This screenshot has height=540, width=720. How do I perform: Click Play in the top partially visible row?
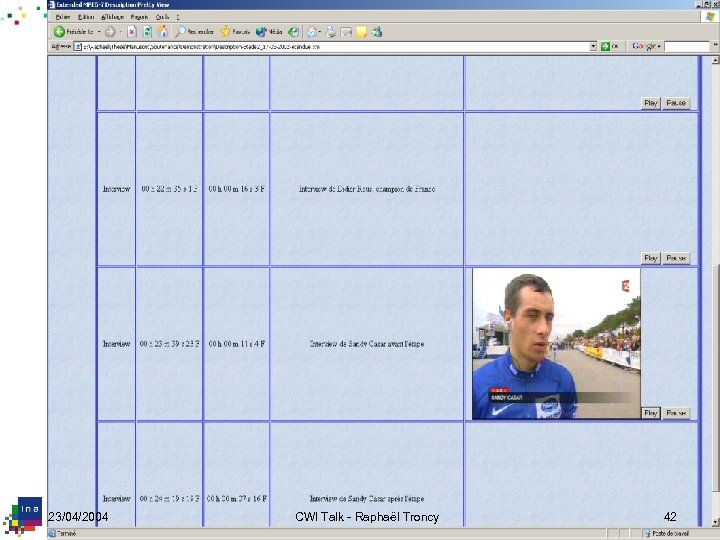651,103
